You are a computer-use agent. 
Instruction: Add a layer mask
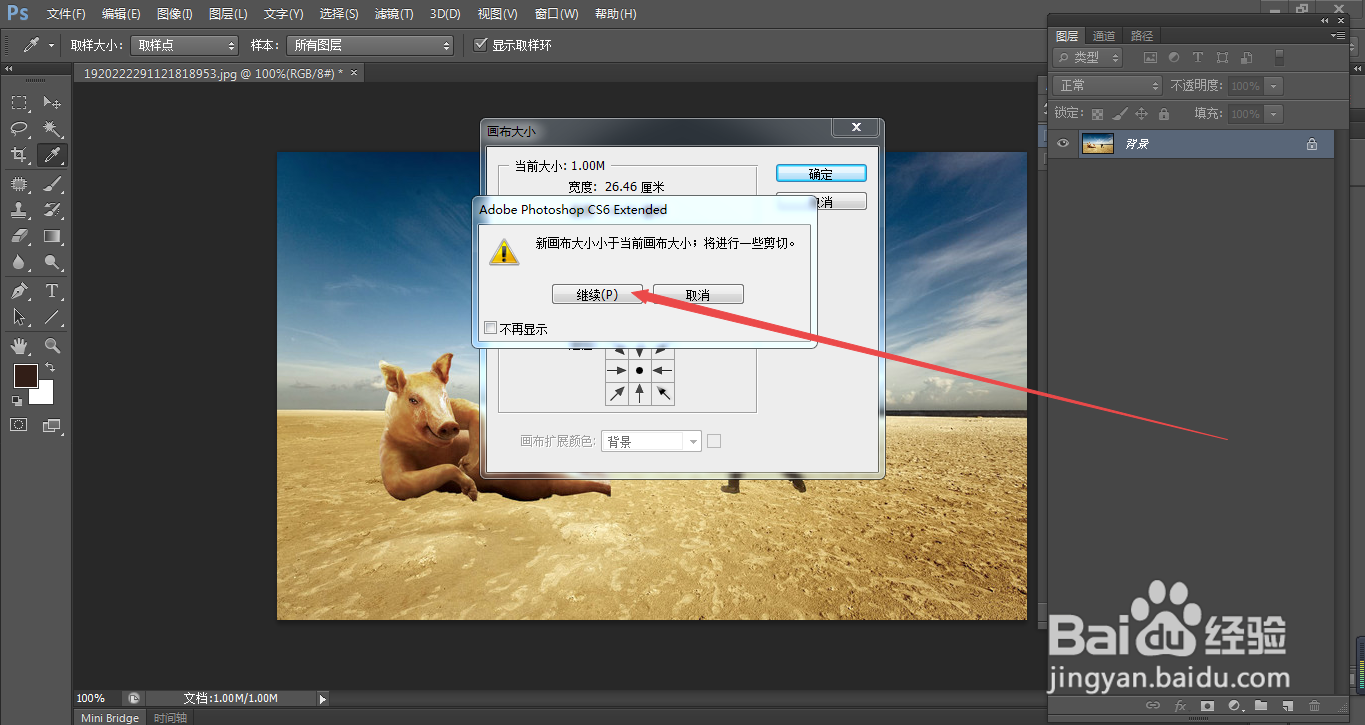1207,706
